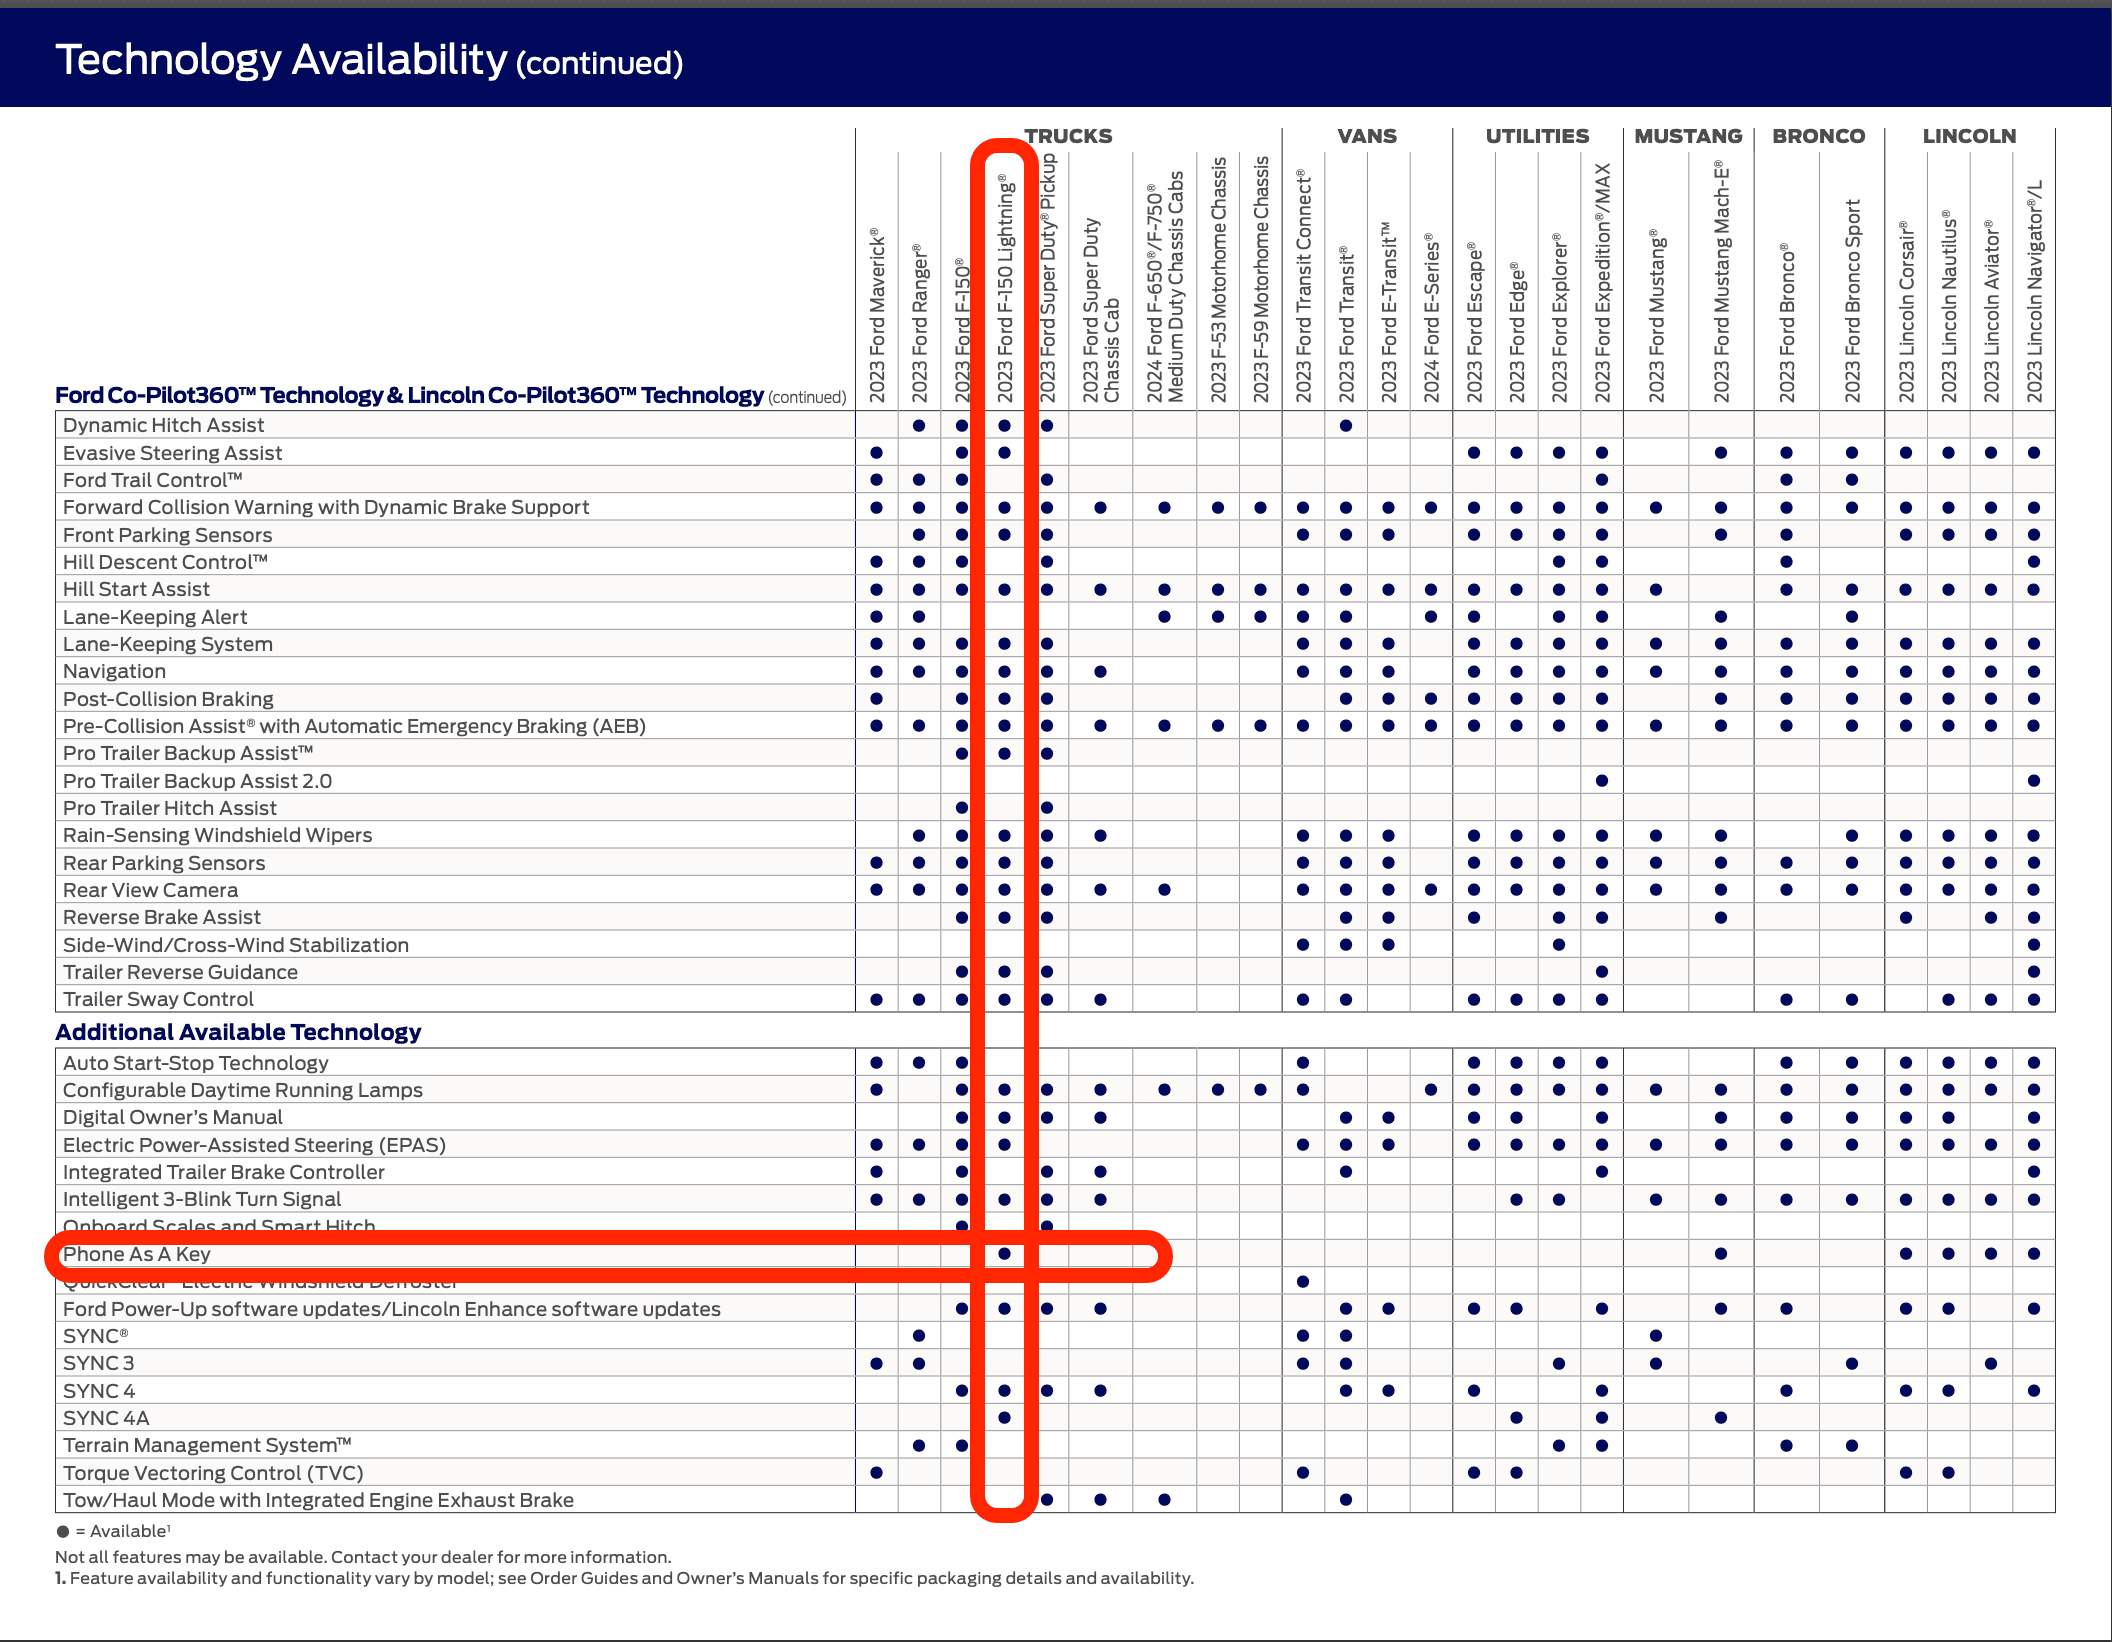Select the 'Front Parking Sensors' row label

[167, 535]
